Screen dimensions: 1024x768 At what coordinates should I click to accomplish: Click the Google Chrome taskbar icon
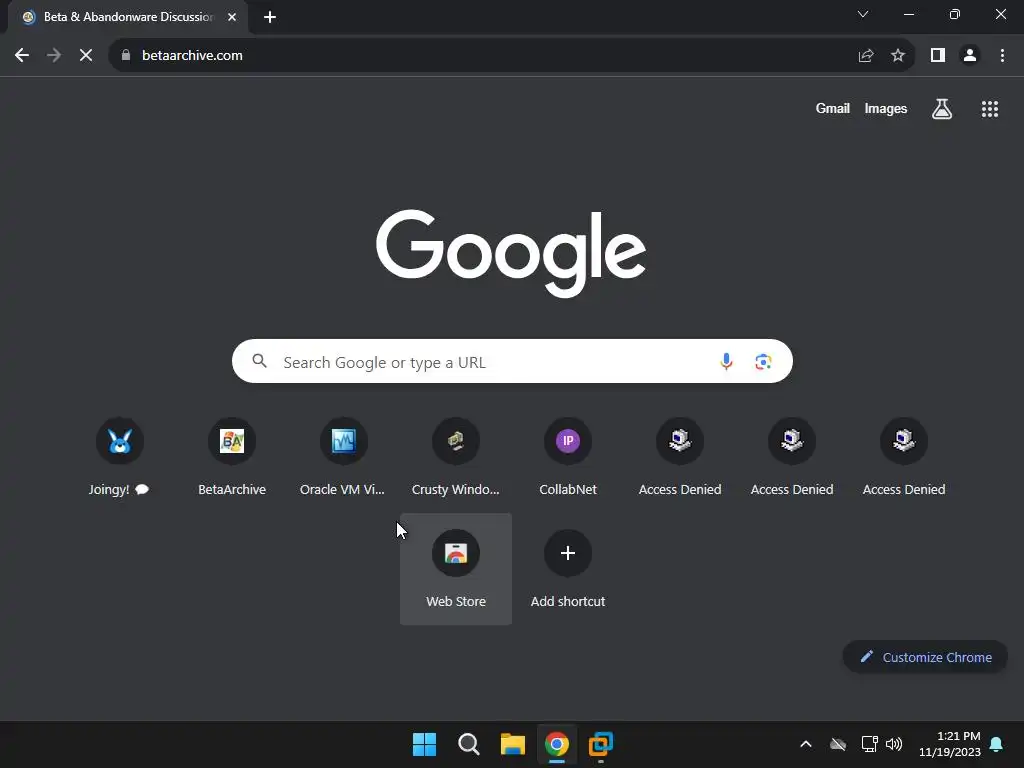click(557, 744)
